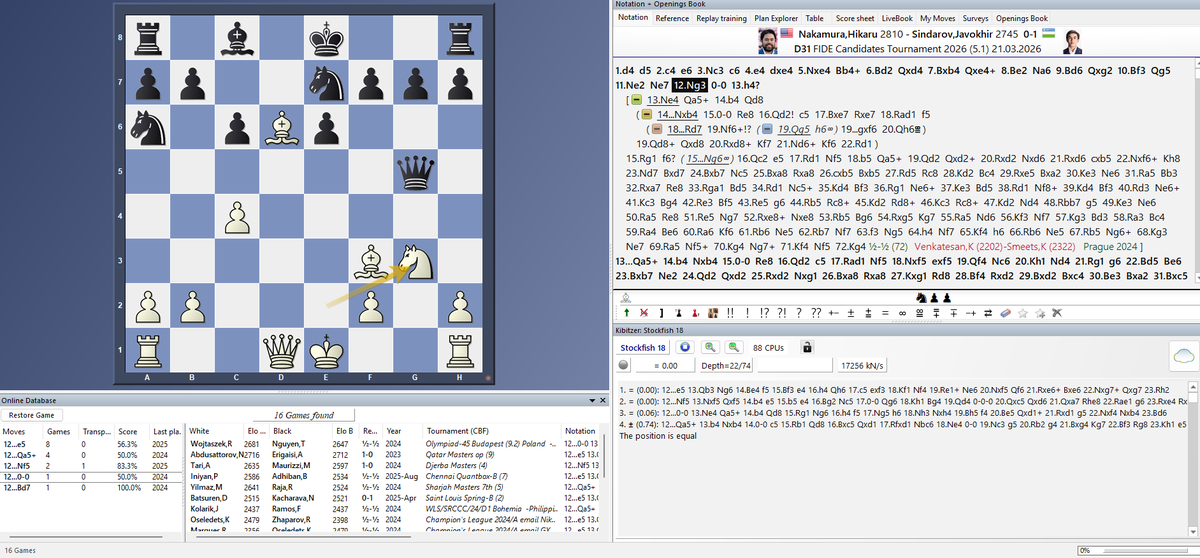Screen dimensions: 1200x558
Task: Click the first star icon in annotation bar
Action: pos(1023,312)
